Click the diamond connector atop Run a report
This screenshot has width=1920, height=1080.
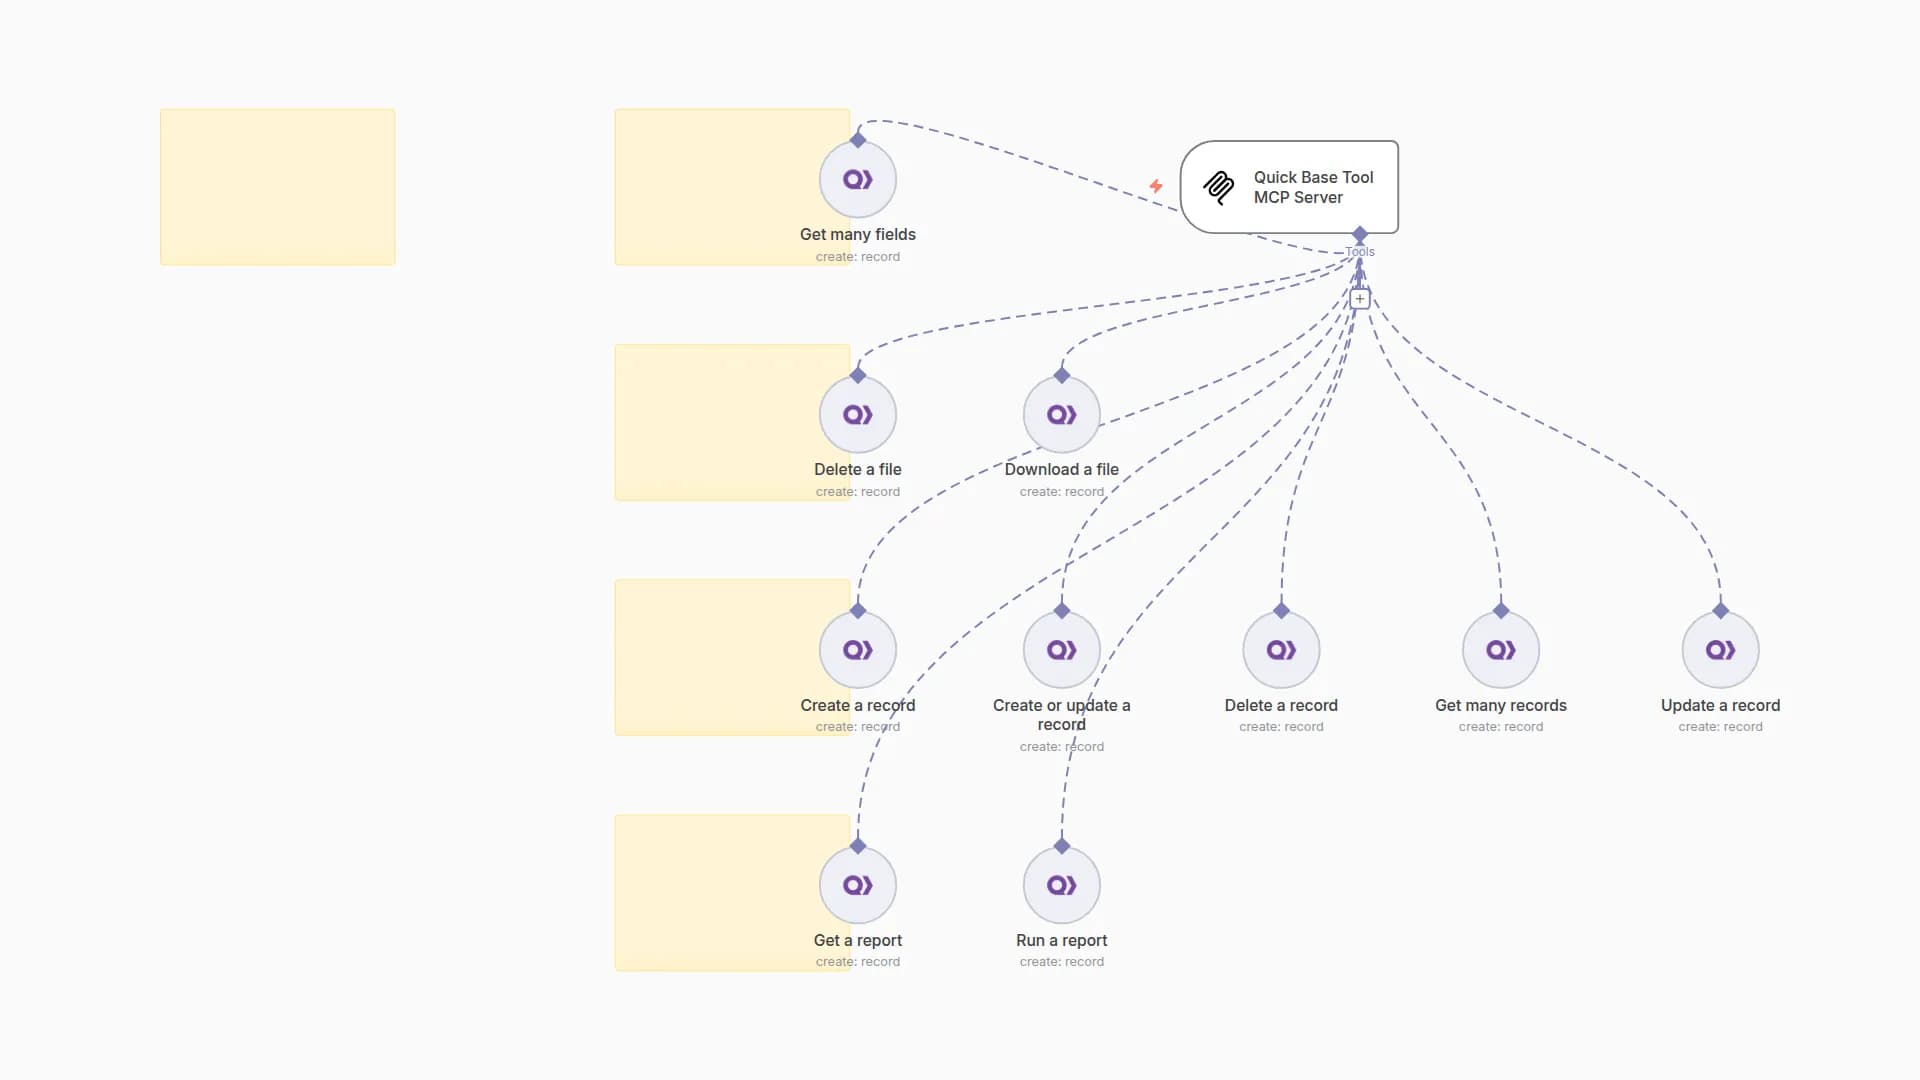(x=1061, y=846)
